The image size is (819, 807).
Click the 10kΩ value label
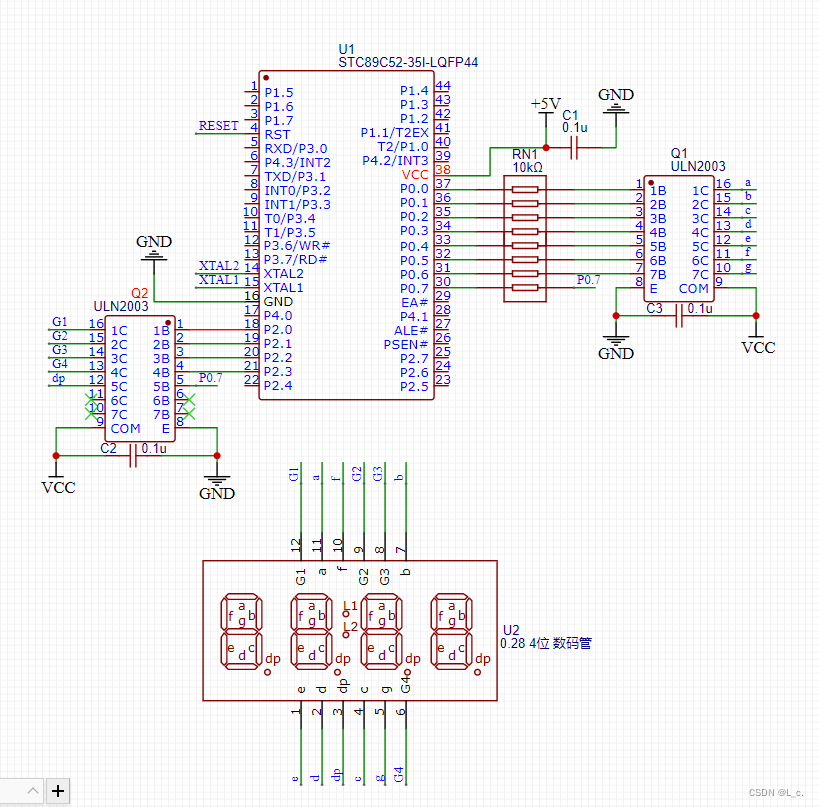528,168
